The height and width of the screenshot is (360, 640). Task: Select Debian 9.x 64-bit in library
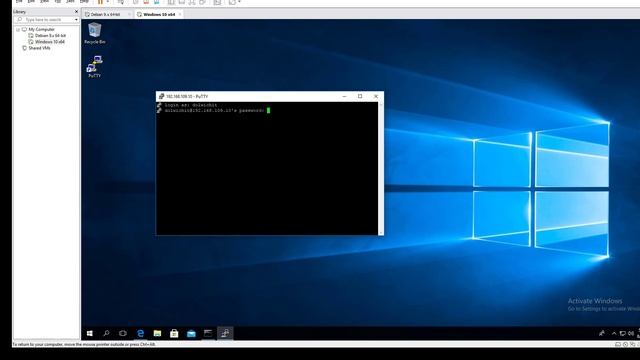50,36
